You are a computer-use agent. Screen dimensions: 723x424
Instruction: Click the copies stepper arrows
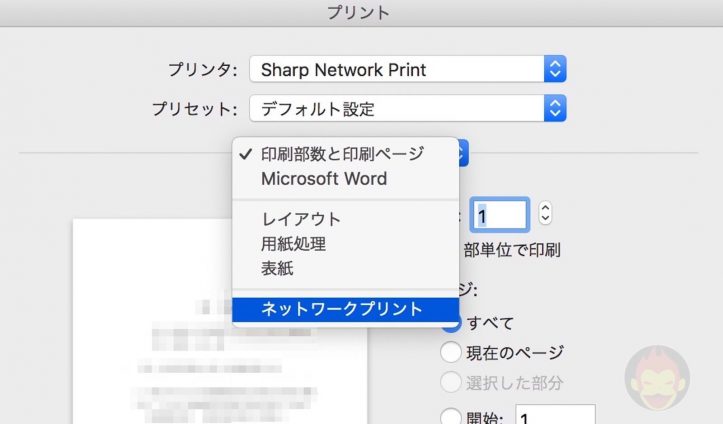[545, 213]
